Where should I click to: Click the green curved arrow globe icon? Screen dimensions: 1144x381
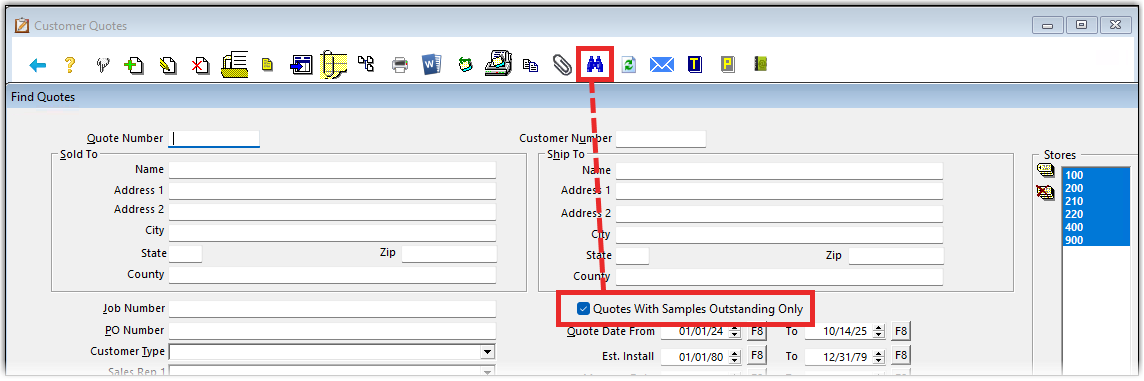(466, 65)
